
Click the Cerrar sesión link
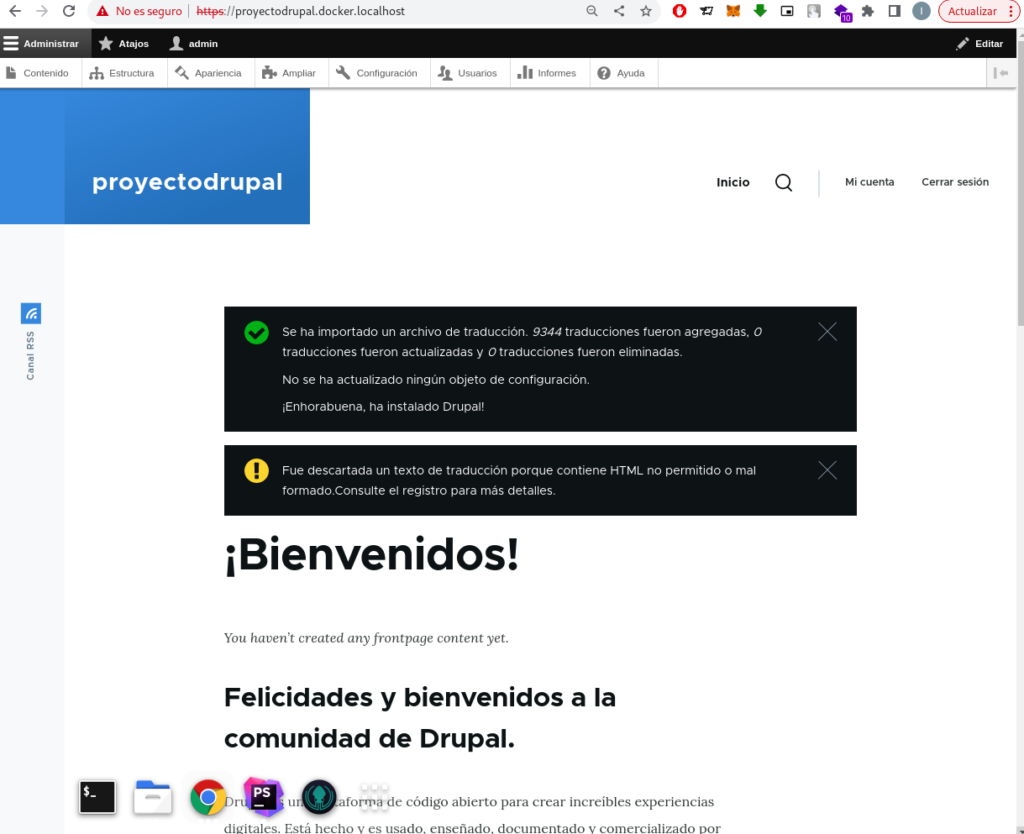[x=955, y=182]
